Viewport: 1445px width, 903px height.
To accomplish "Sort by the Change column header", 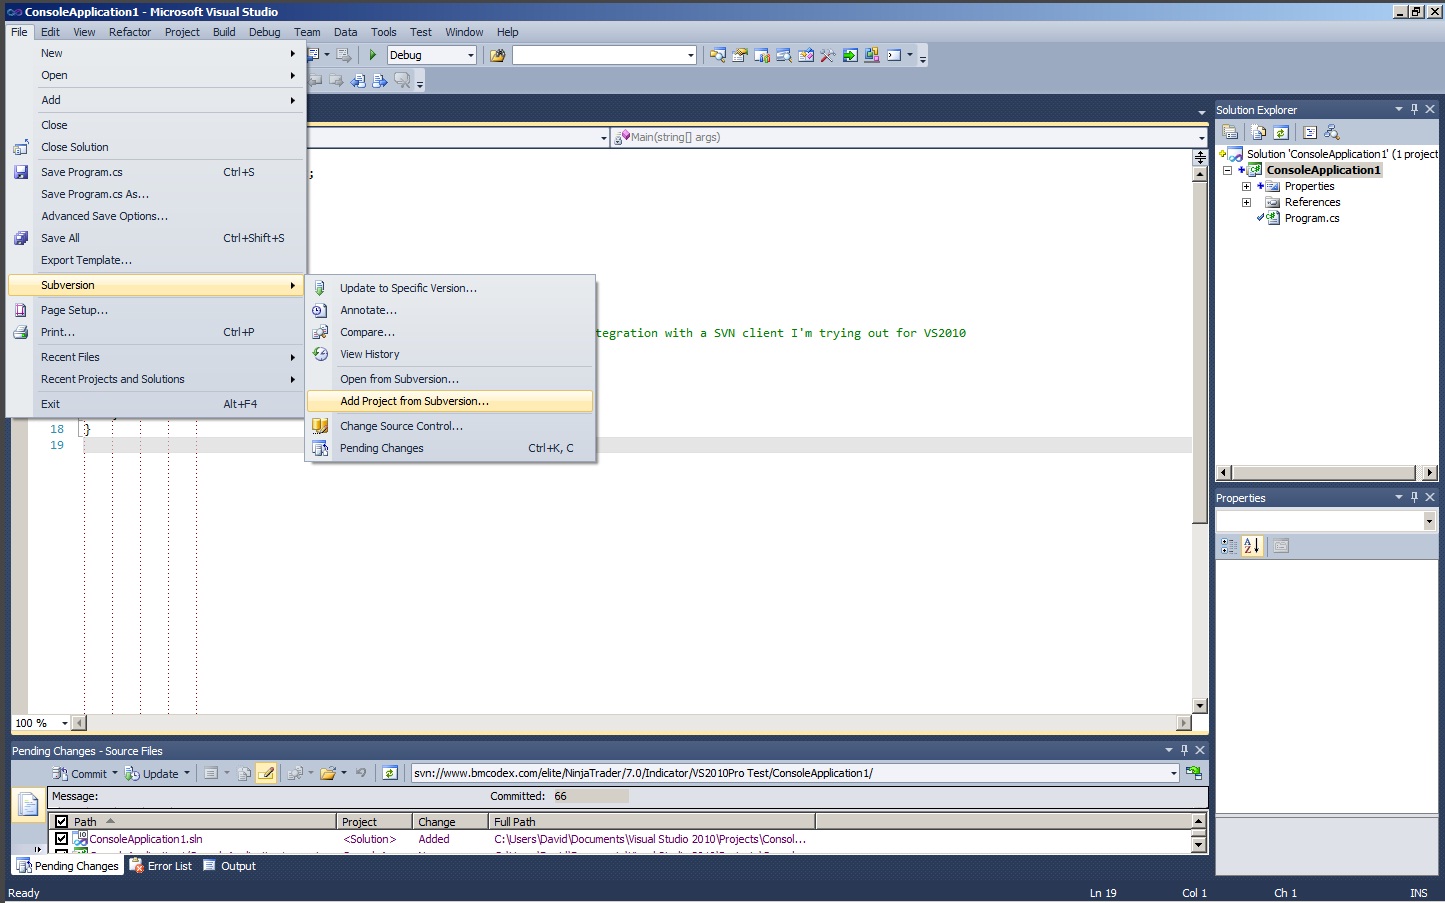I will click(x=451, y=822).
